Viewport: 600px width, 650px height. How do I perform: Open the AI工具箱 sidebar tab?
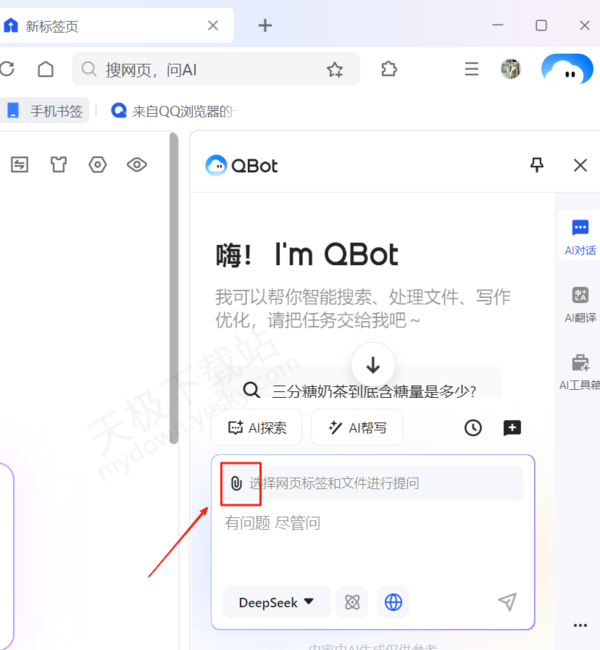[x=580, y=370]
